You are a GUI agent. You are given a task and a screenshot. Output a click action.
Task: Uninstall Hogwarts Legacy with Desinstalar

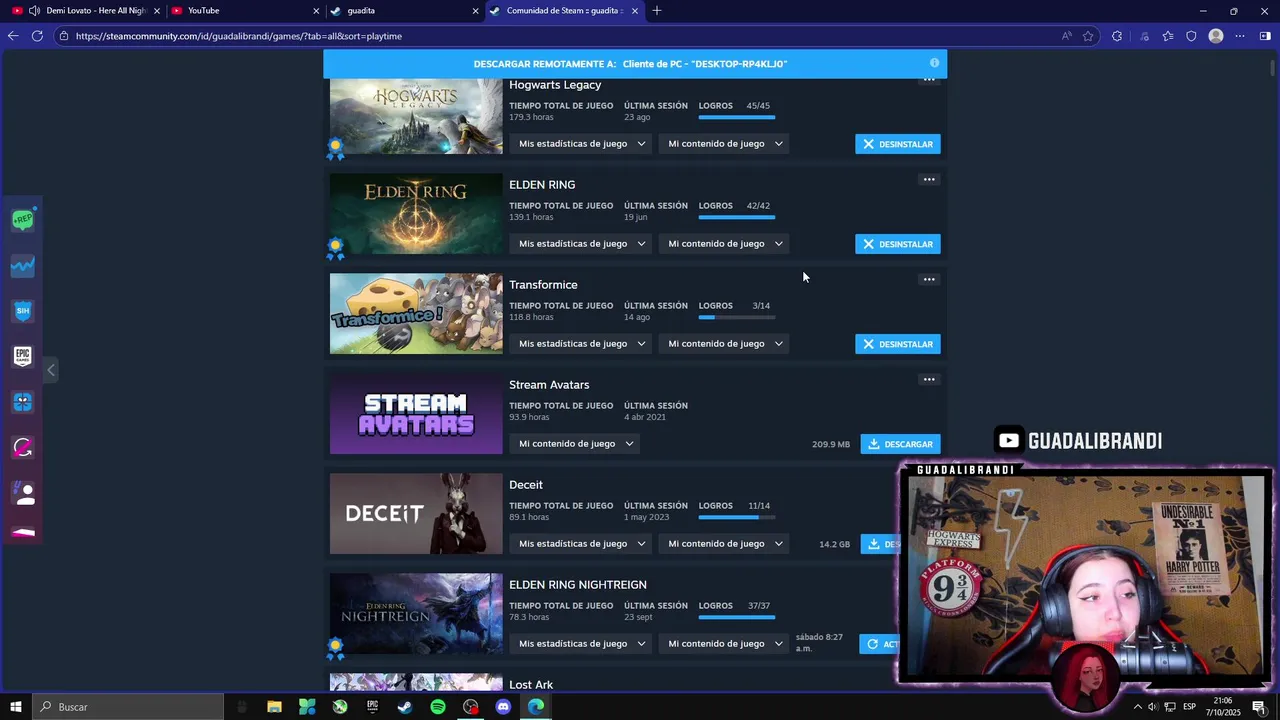click(897, 144)
